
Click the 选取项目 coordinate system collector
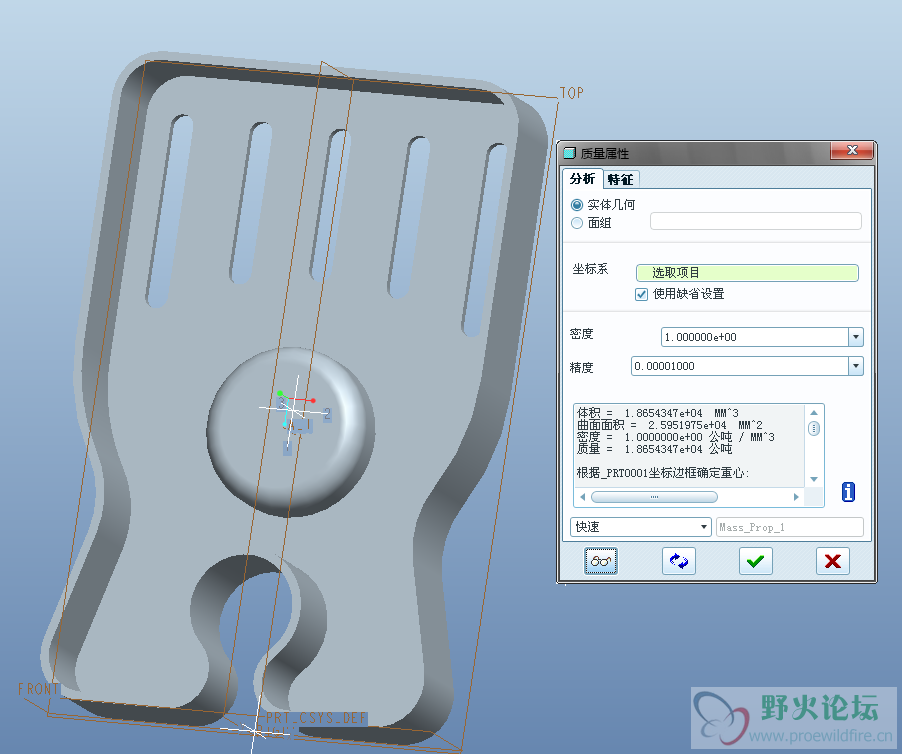747,273
